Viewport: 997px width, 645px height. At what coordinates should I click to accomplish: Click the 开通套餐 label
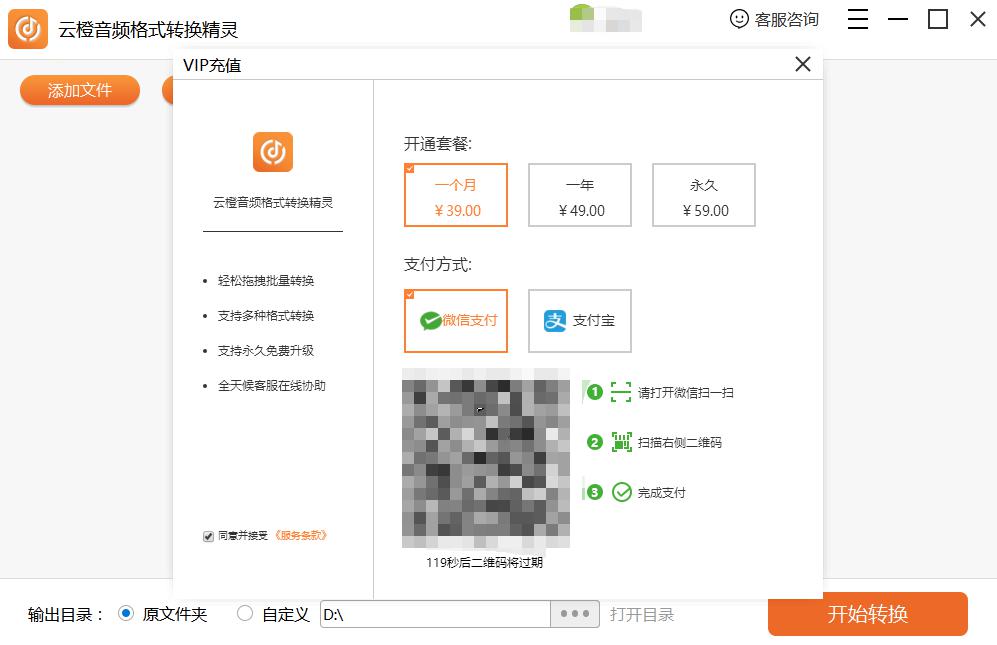click(438, 144)
